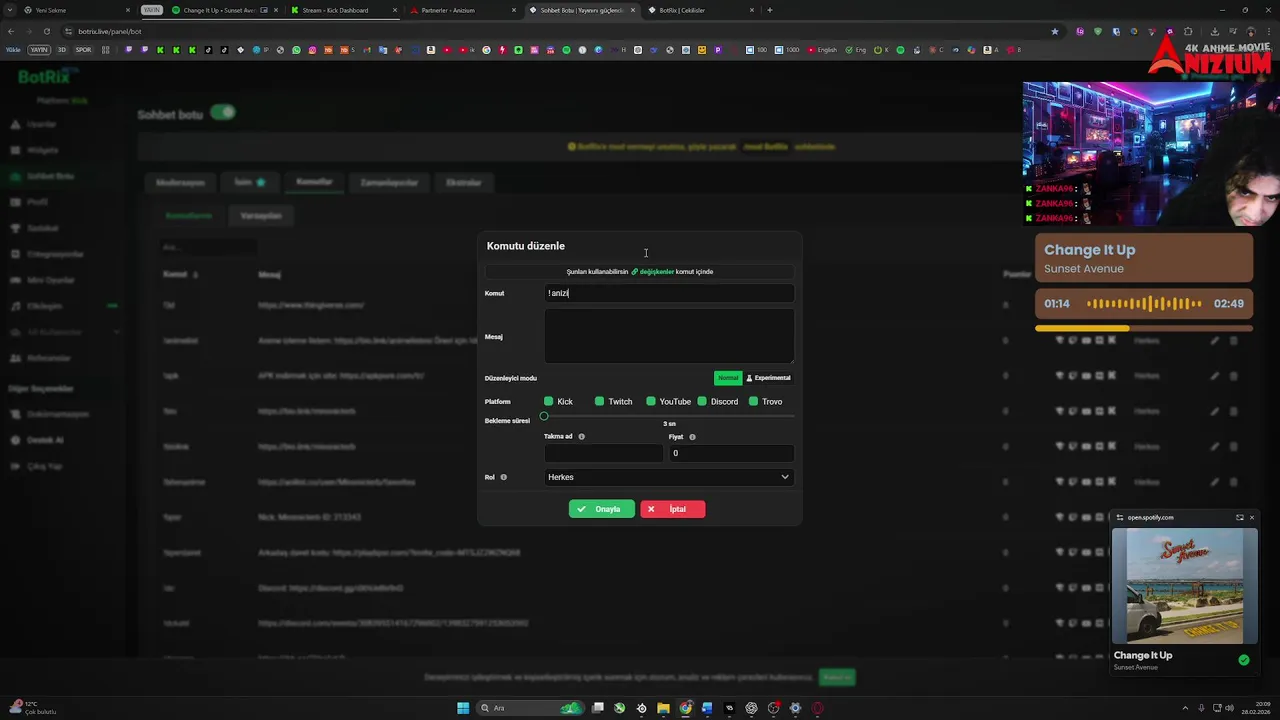Seek on the song progress bar
Image resolution: width=1280 pixels, height=720 pixels.
[x=1143, y=328]
